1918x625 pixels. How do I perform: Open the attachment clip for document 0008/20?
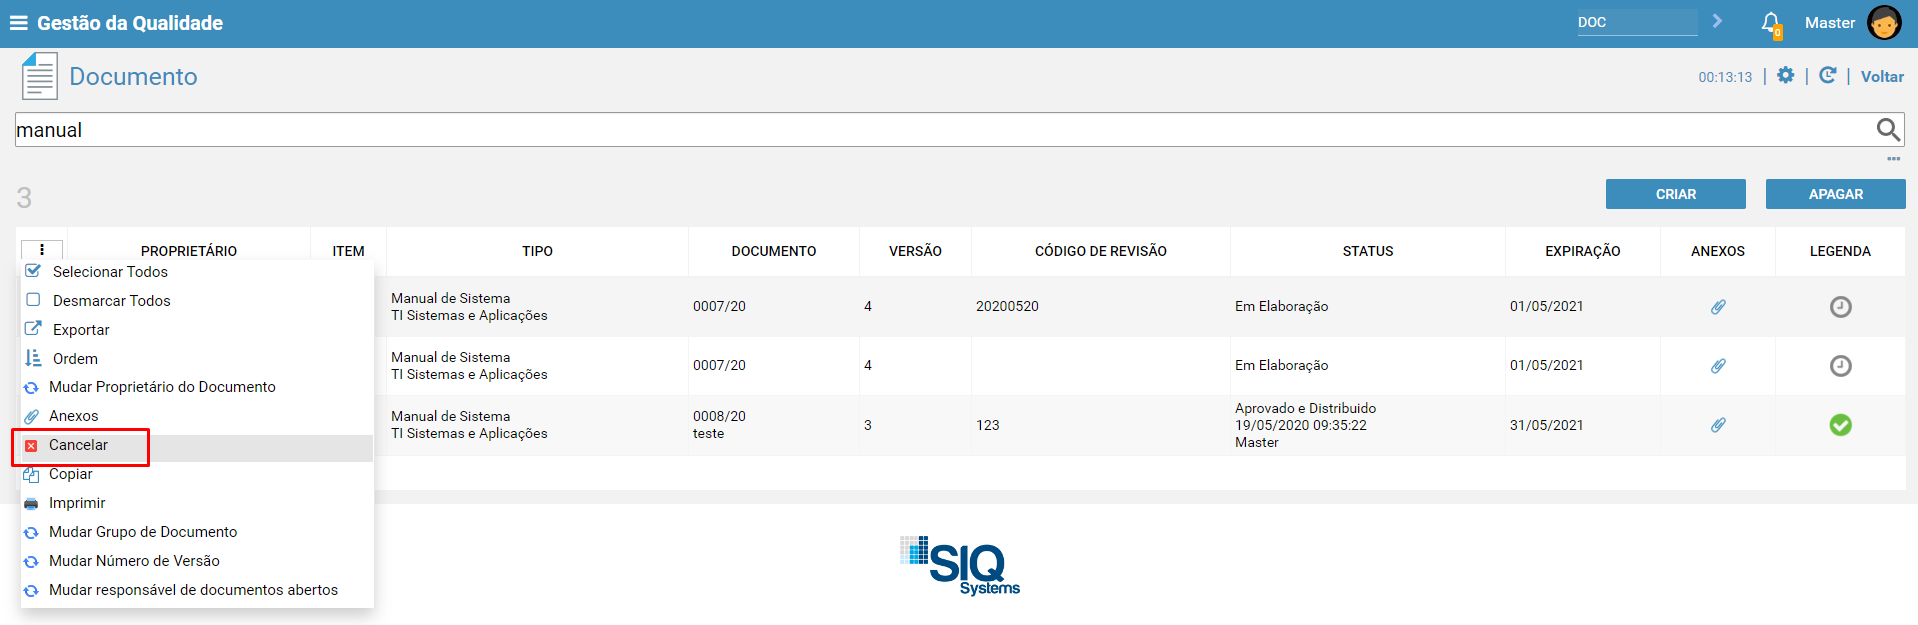tap(1718, 425)
